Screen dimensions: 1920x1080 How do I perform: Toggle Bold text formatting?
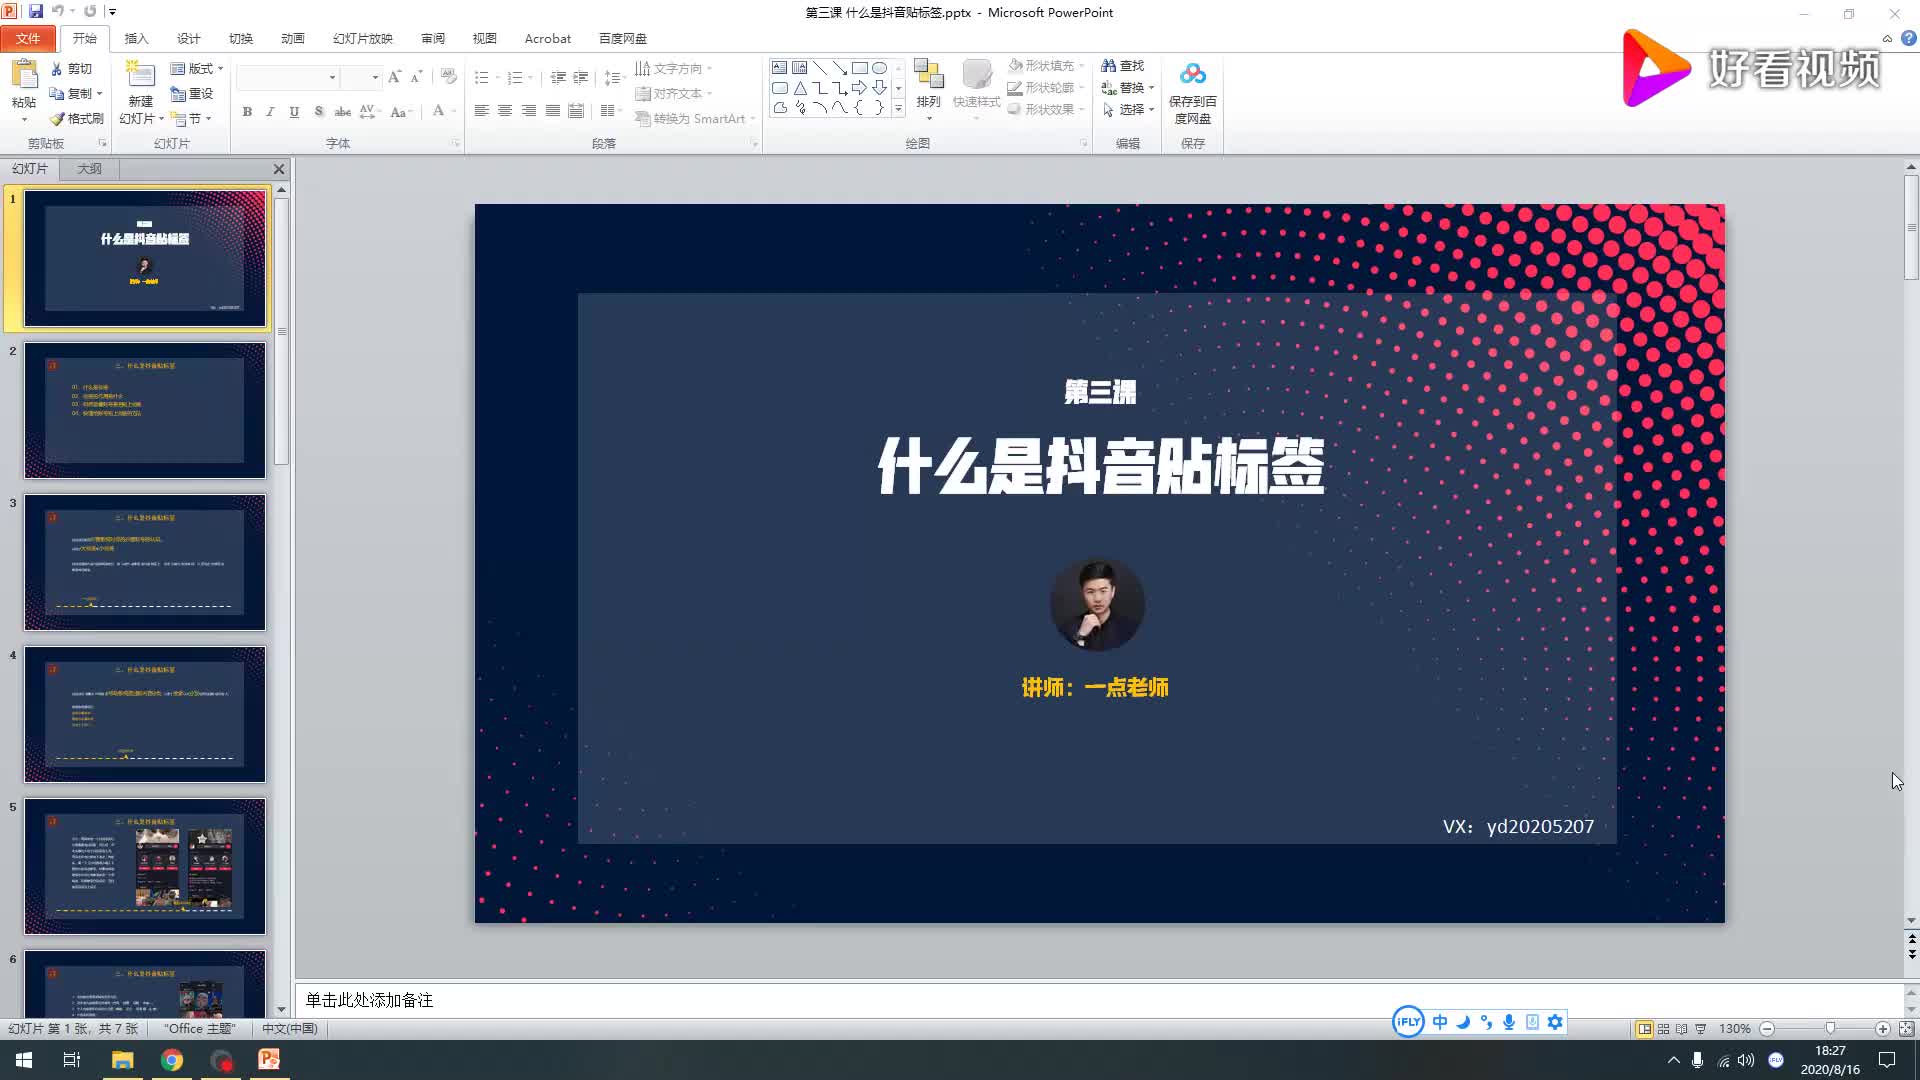[x=247, y=112]
